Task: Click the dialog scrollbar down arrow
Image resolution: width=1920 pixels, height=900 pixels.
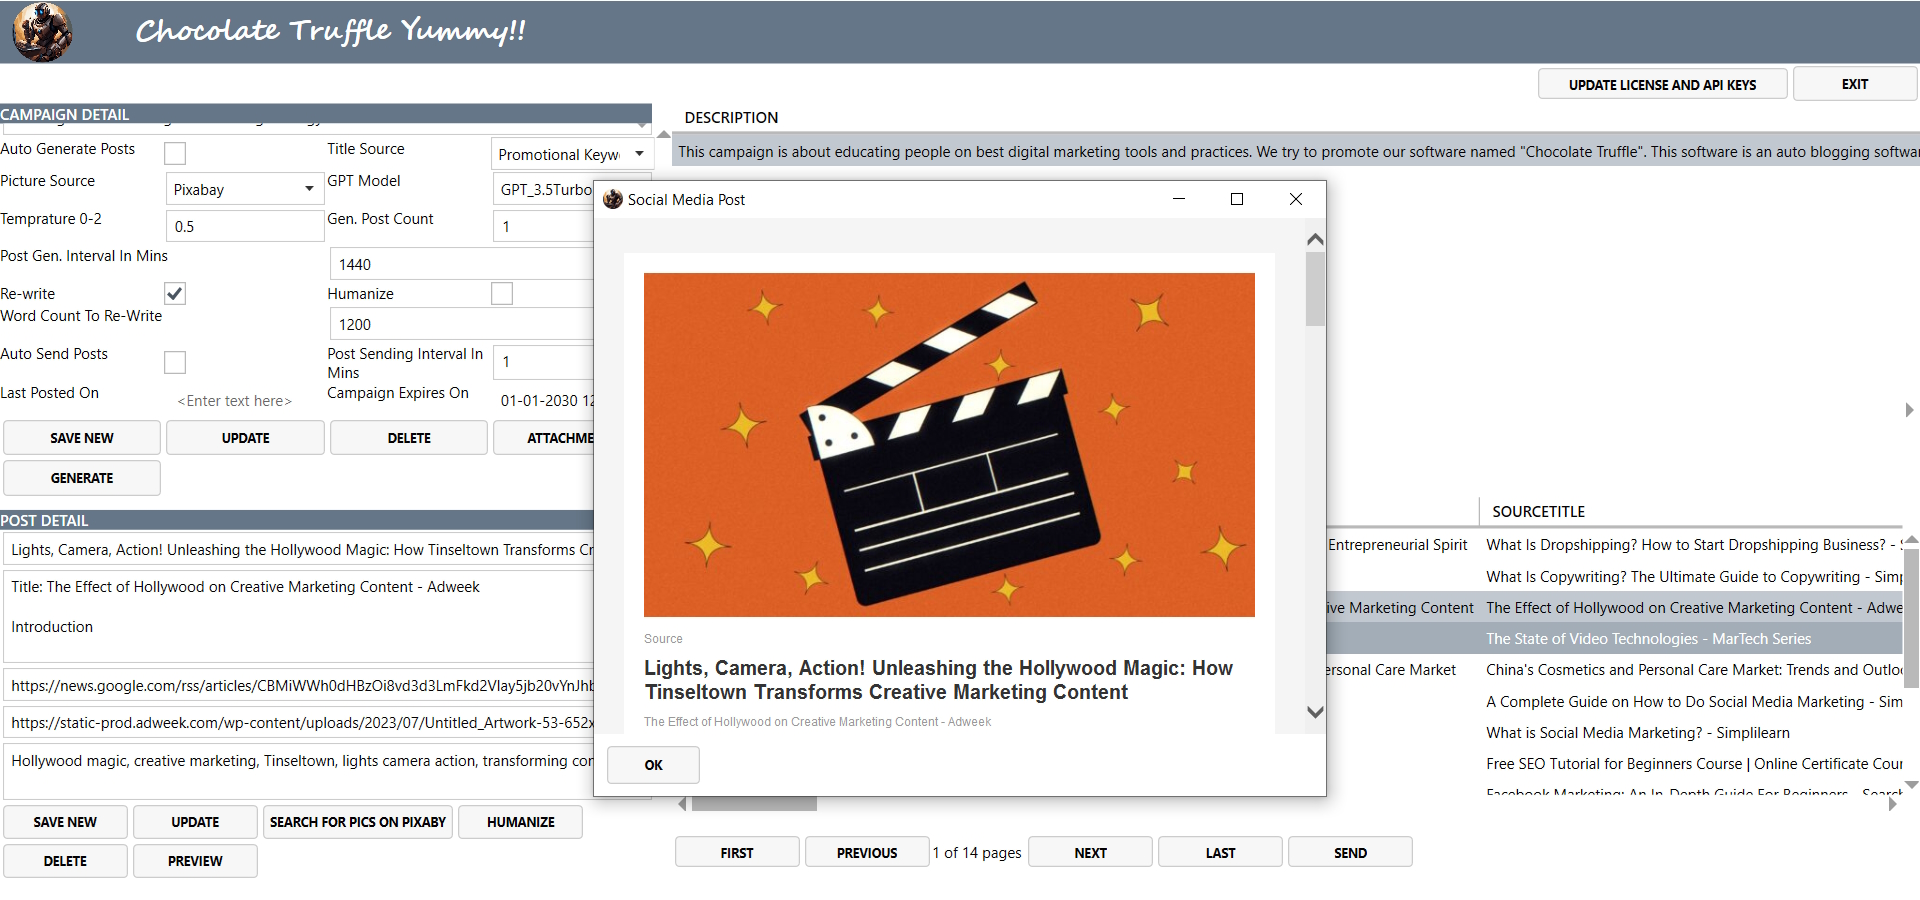Action: 1315,711
